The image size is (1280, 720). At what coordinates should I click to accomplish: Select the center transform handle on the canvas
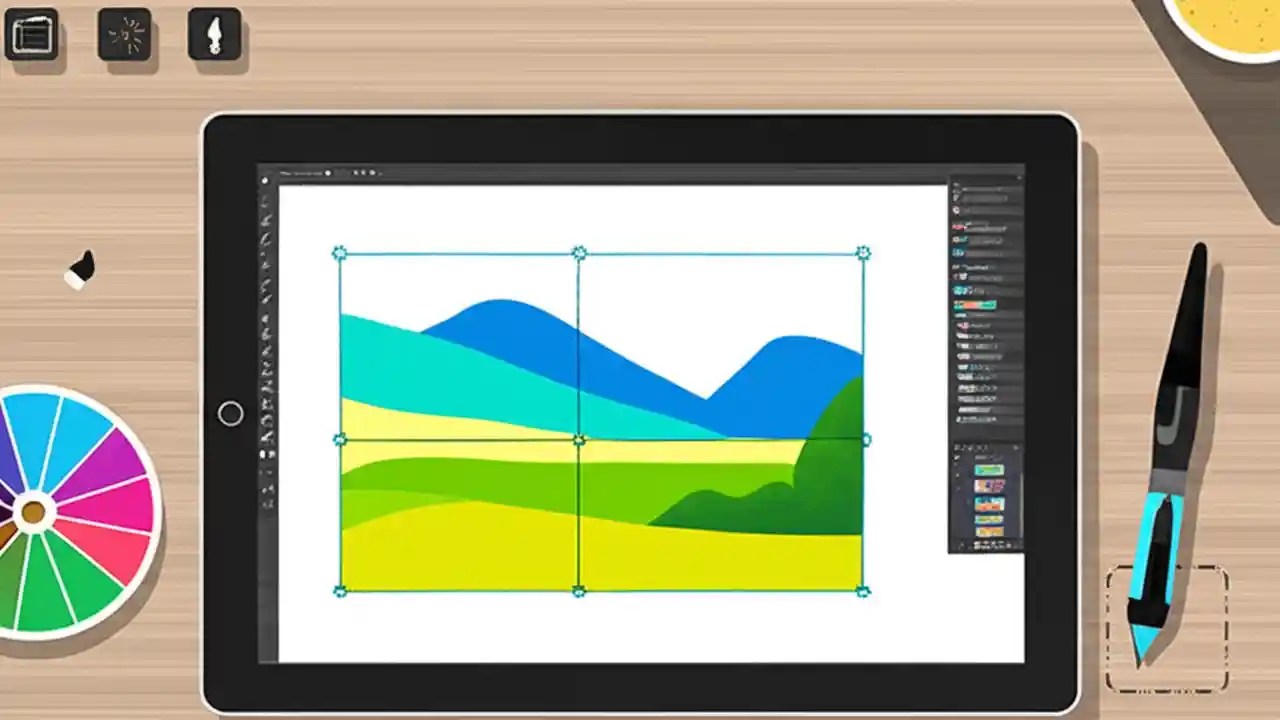tap(578, 438)
